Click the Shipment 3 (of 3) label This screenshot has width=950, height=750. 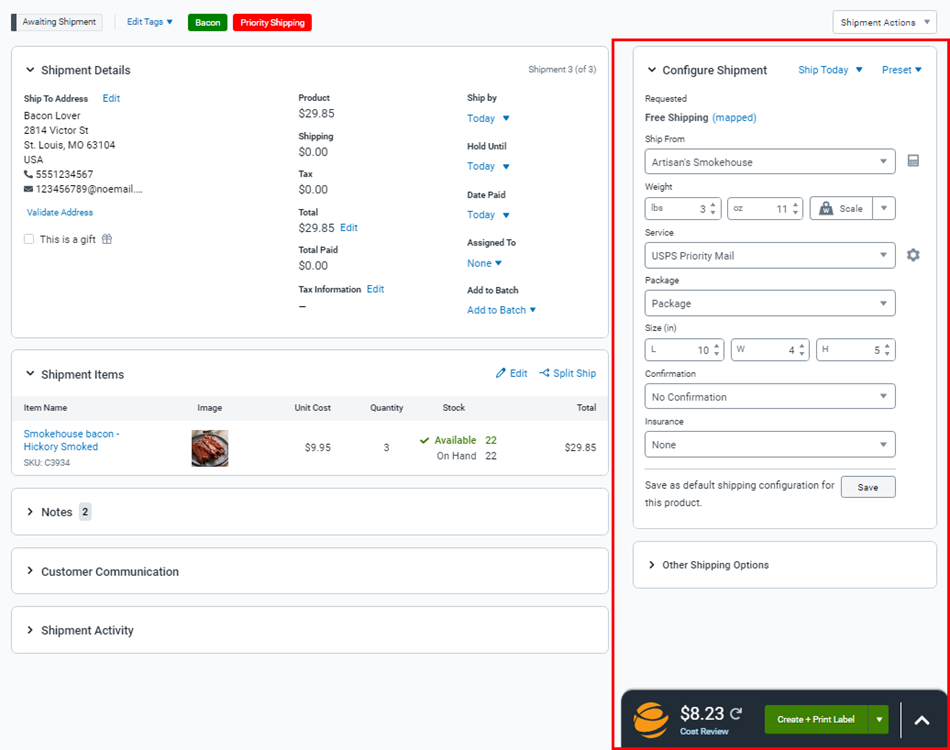(x=562, y=69)
